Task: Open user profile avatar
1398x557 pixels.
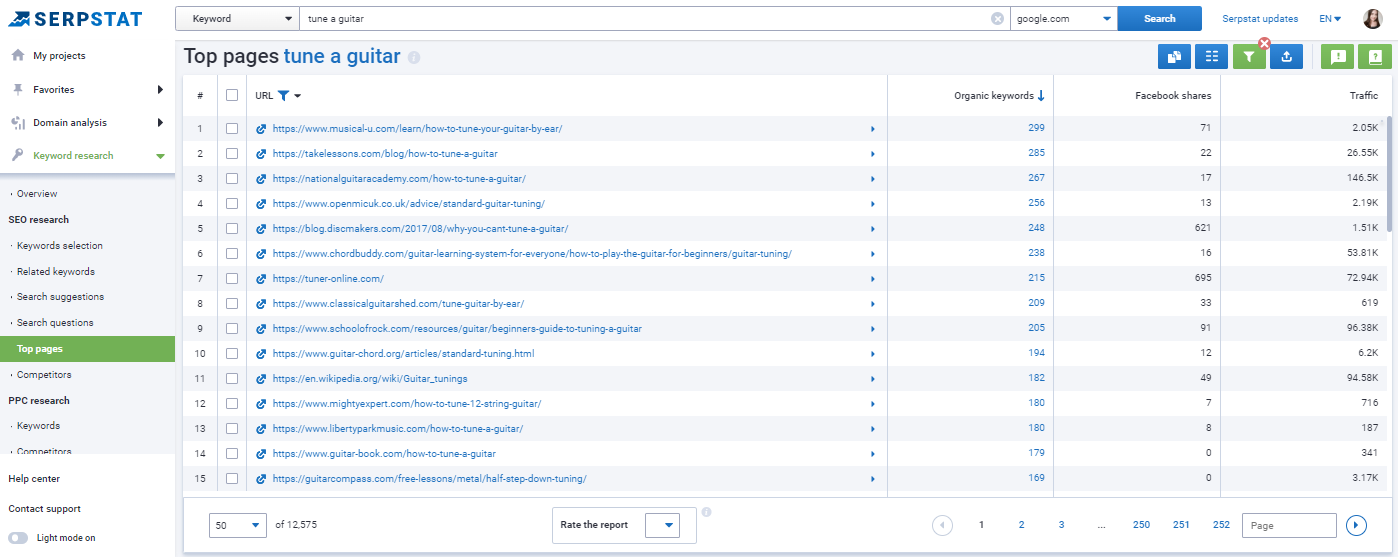Action: (1373, 19)
